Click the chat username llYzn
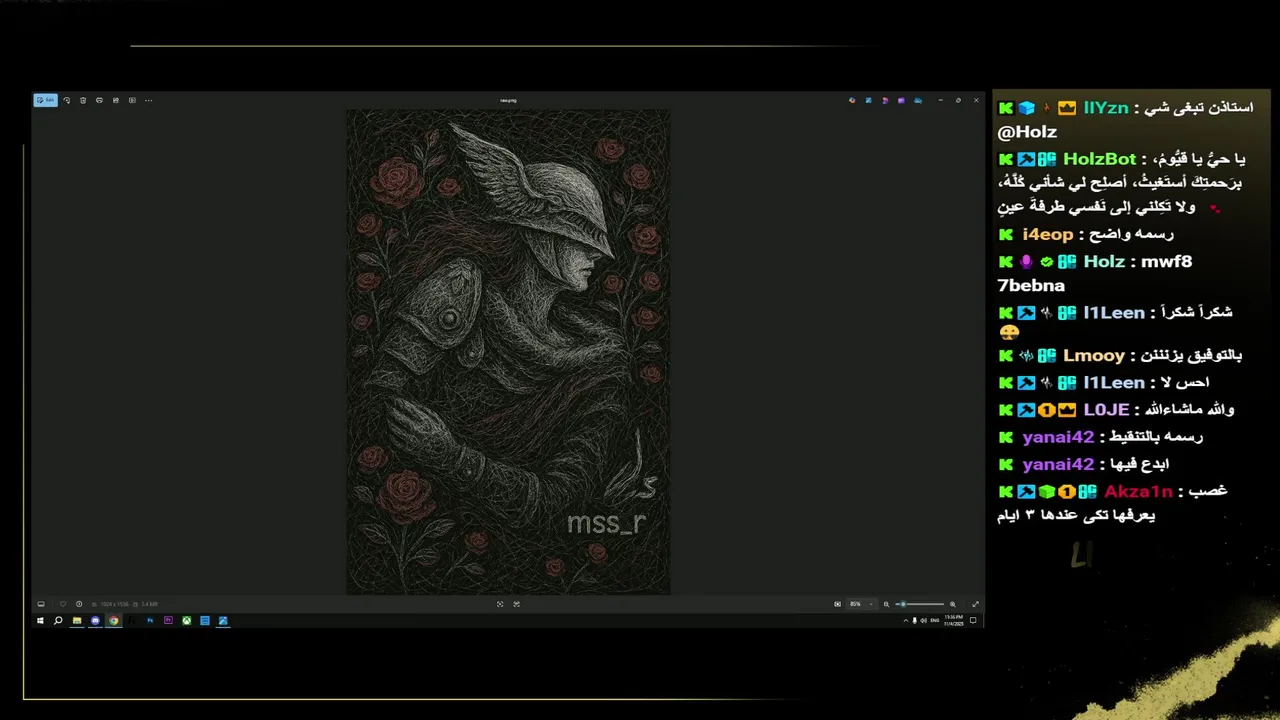This screenshot has width=1280, height=720. (x=1106, y=108)
